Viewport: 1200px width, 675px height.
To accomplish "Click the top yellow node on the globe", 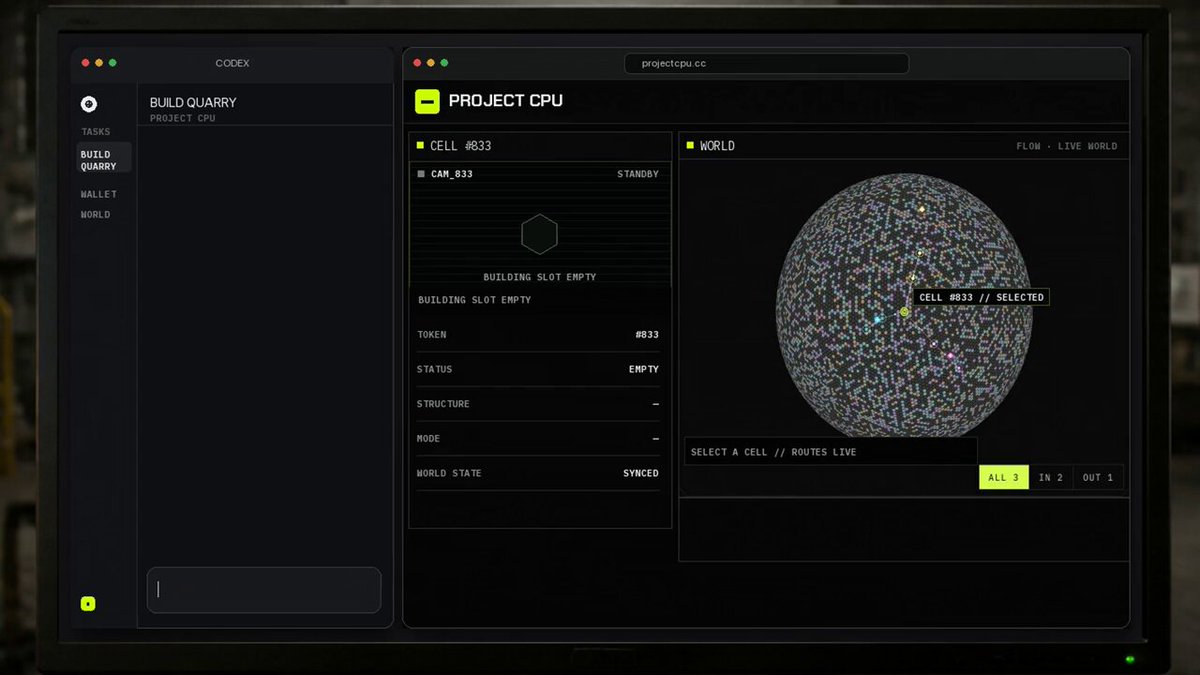I will pyautogui.click(x=922, y=210).
